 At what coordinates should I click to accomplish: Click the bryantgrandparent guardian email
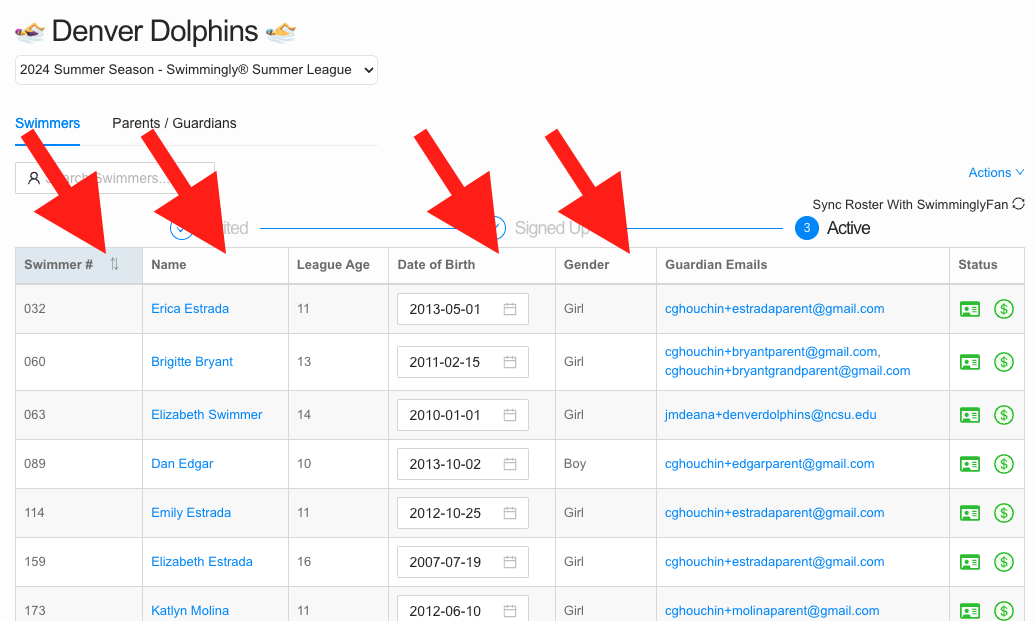pyautogui.click(x=787, y=371)
